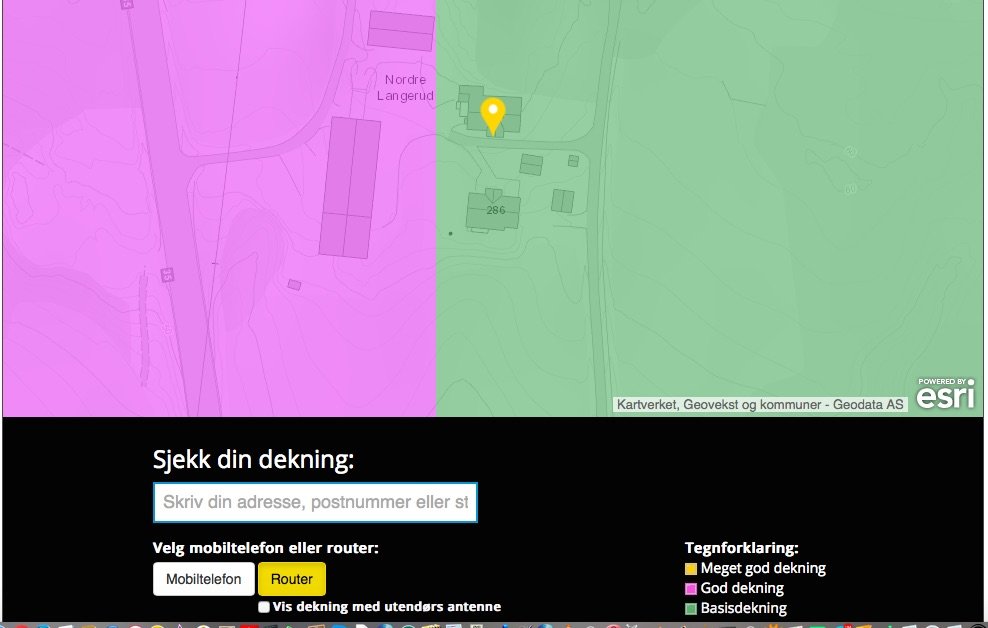Click the road 35 shield on map
The image size is (988, 628).
[166, 275]
